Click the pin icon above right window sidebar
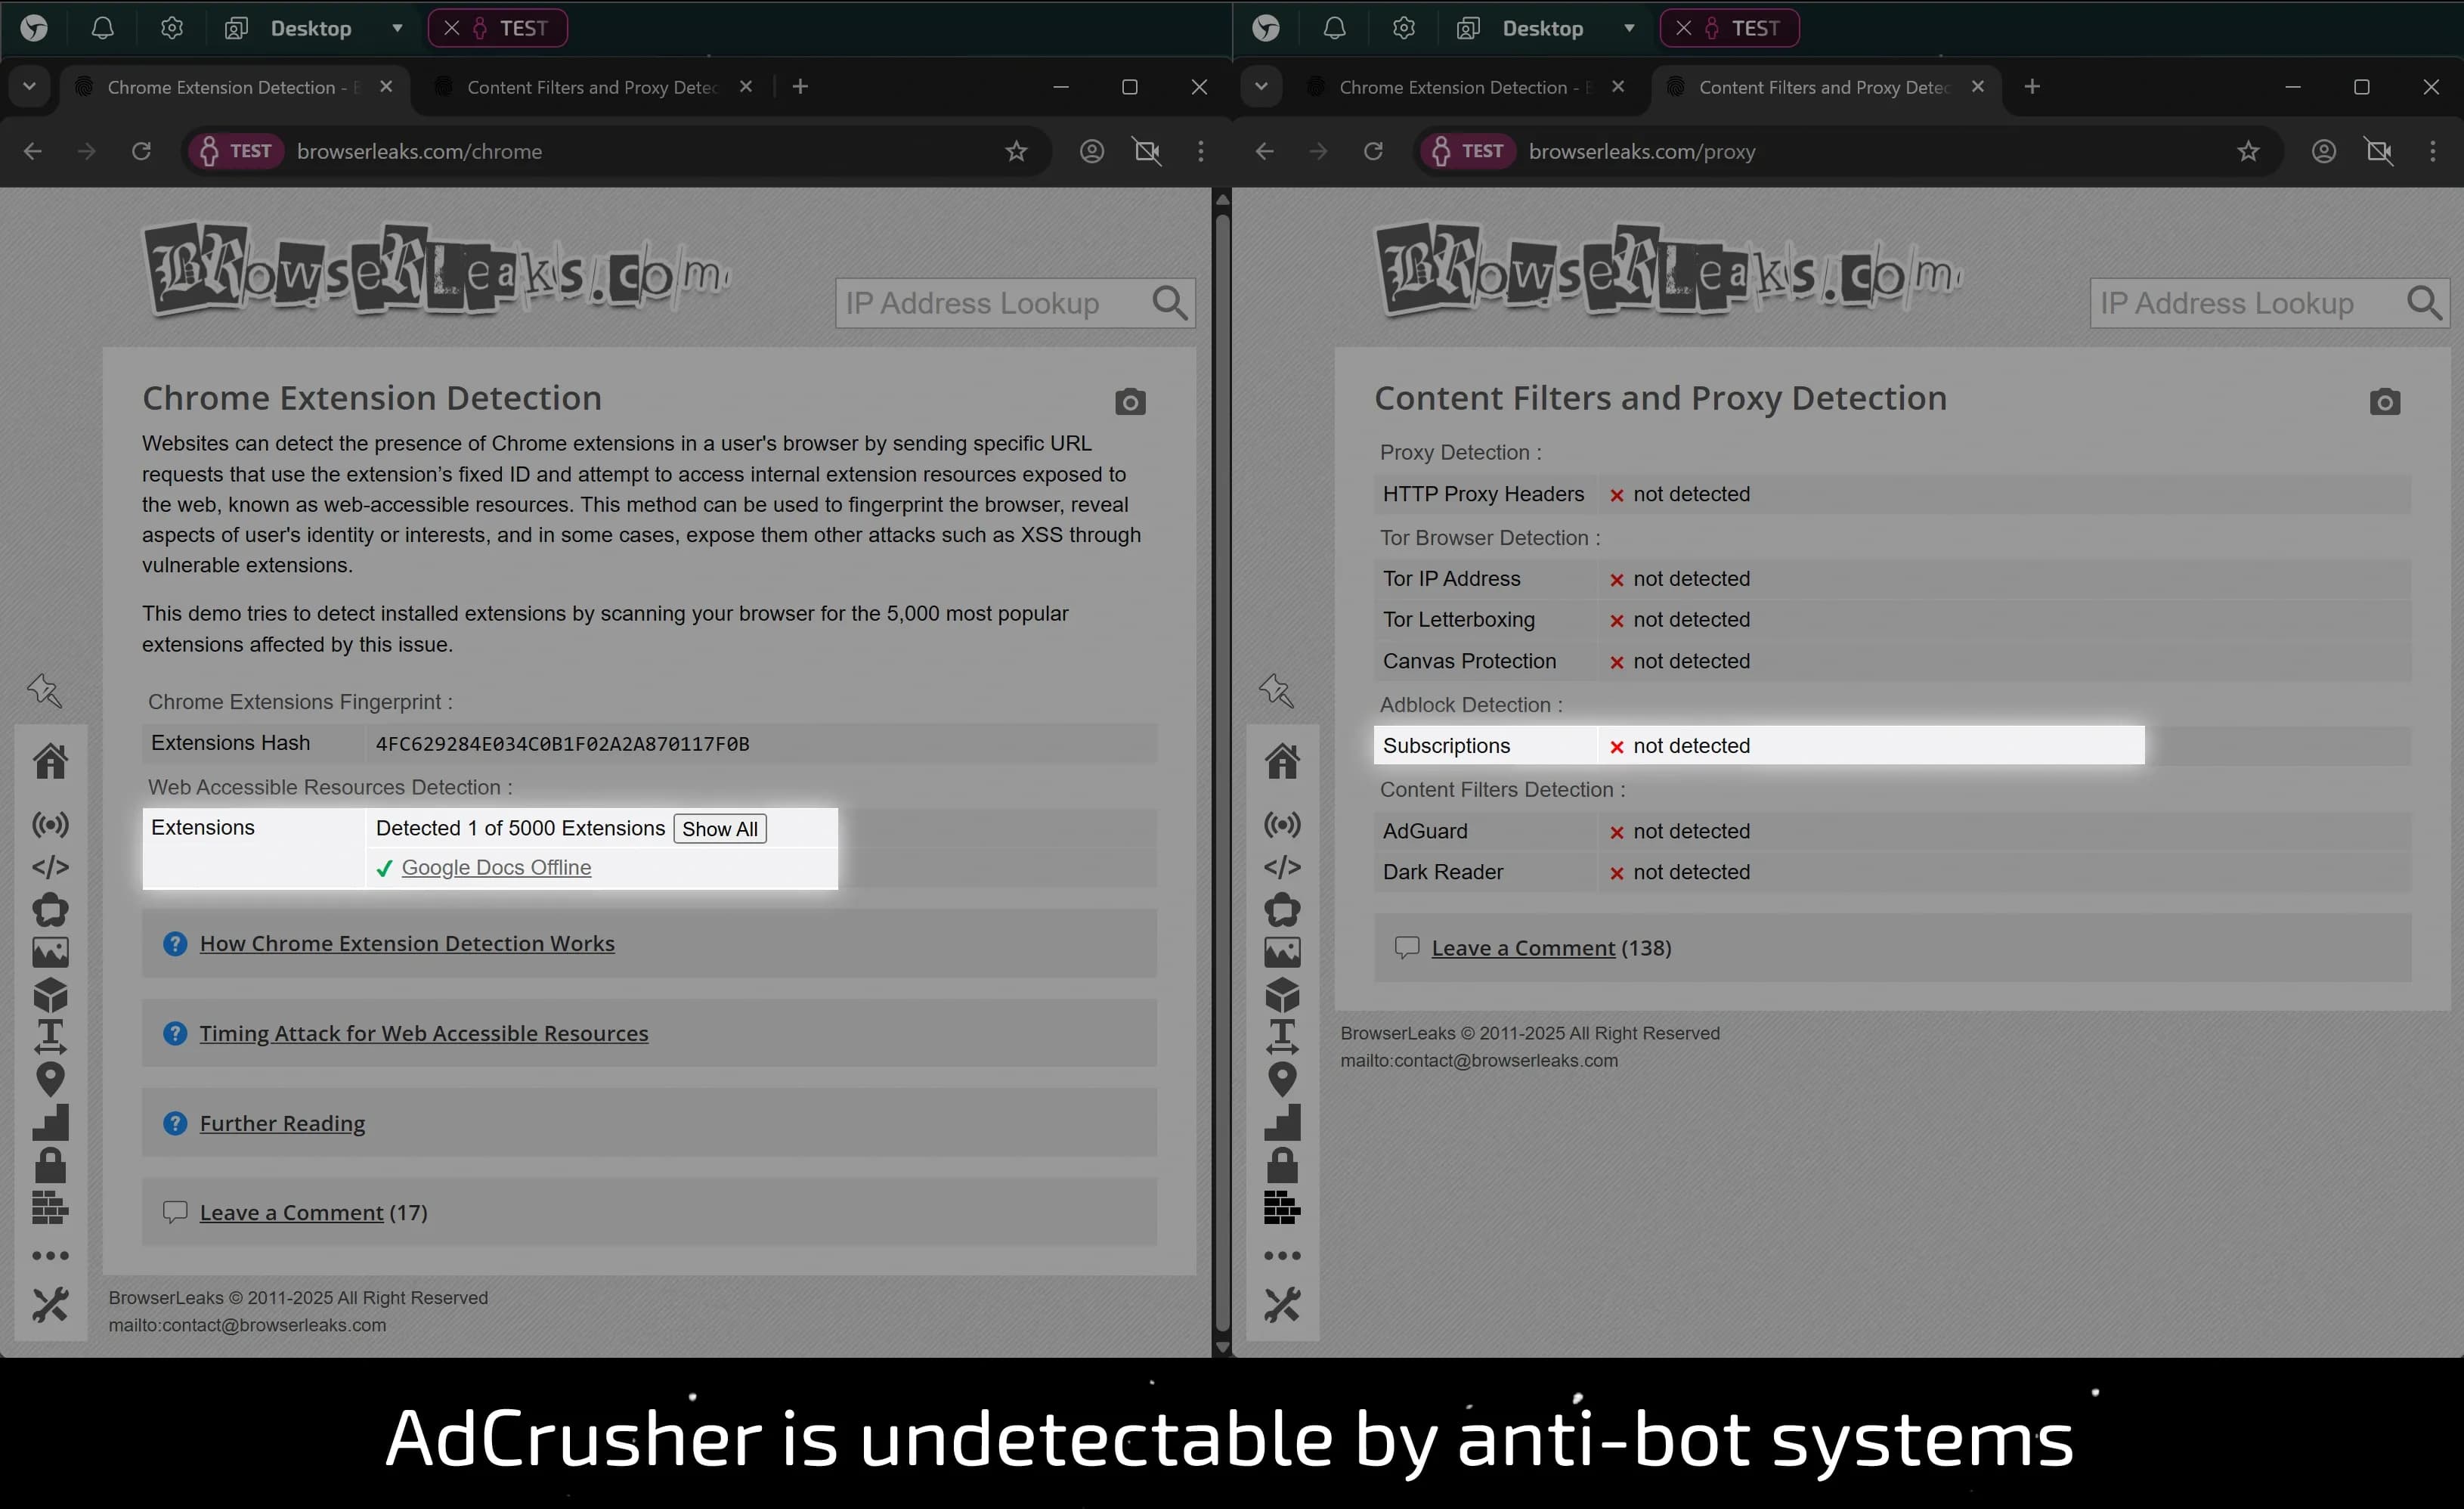 point(1277,690)
